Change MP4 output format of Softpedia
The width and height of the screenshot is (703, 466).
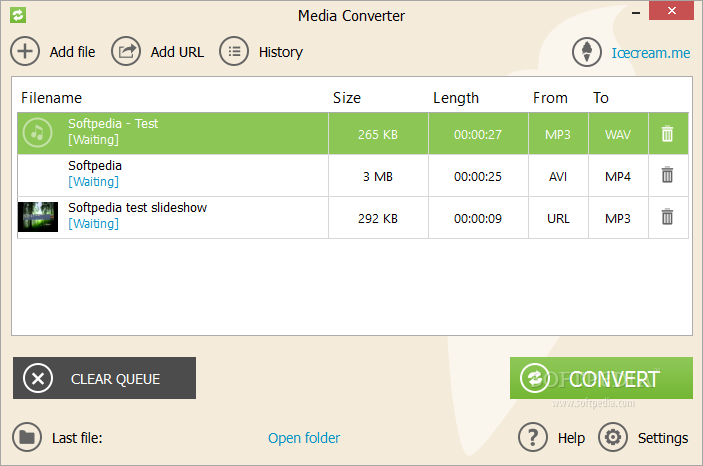618,177
